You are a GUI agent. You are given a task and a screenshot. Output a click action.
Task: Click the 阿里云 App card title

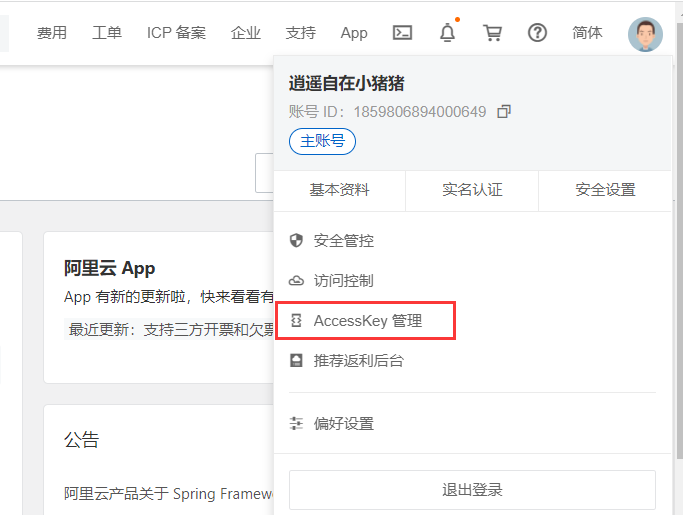coord(109,268)
